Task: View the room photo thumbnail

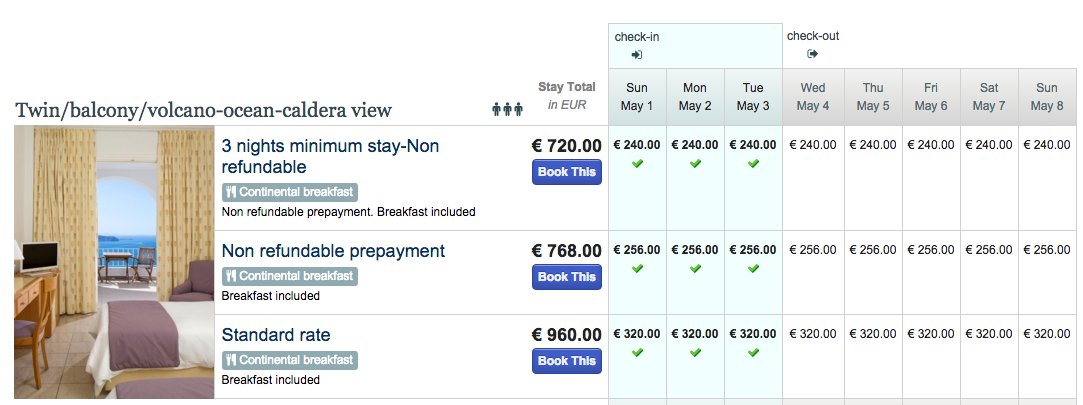Action: (114, 262)
